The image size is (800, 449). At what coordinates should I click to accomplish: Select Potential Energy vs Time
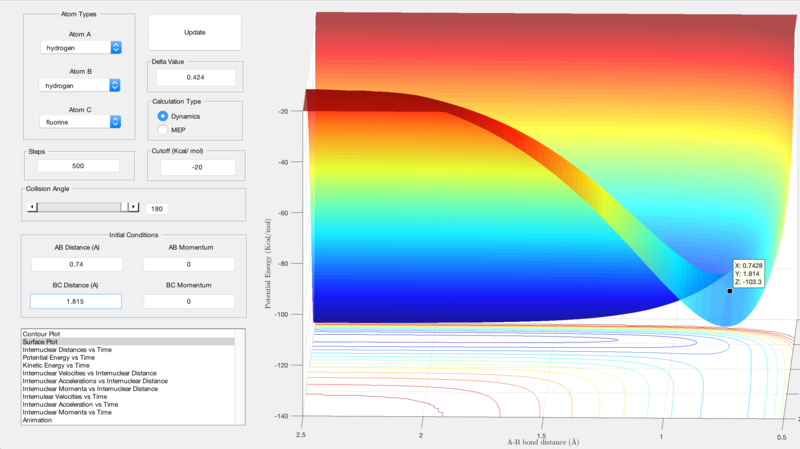pyautogui.click(x=64, y=357)
